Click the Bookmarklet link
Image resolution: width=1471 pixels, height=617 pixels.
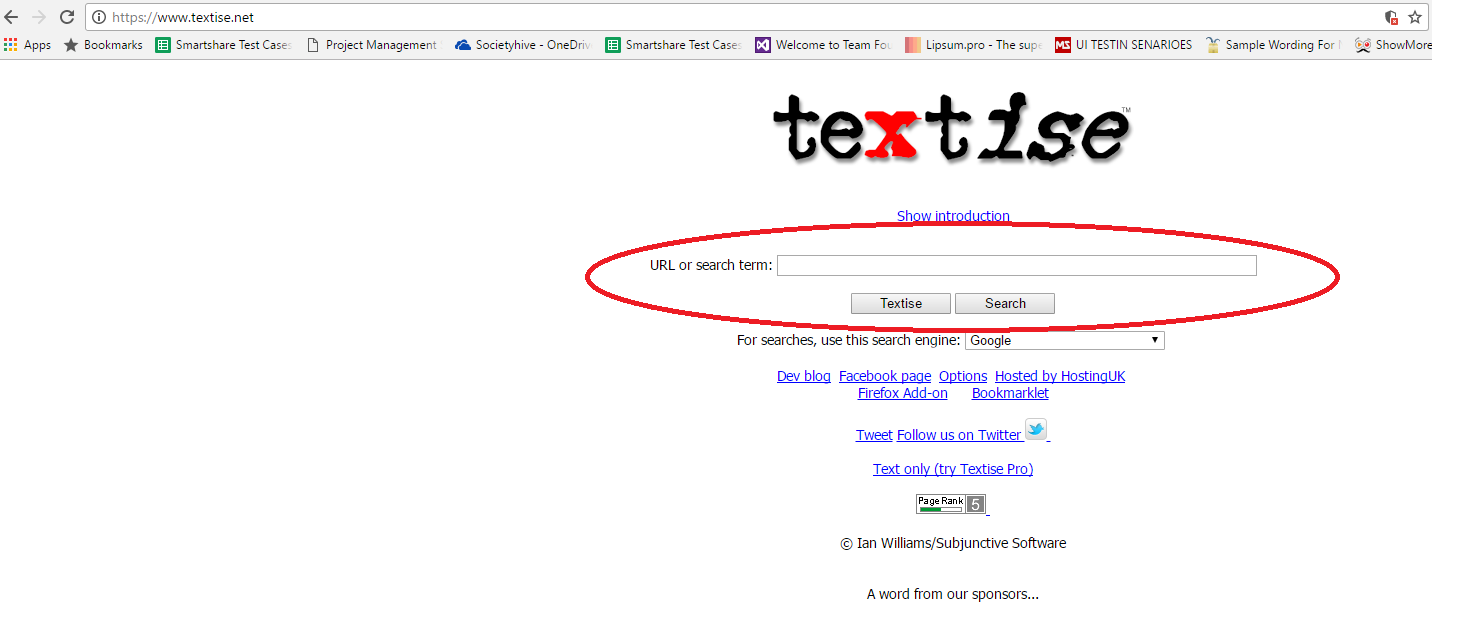tap(1010, 393)
